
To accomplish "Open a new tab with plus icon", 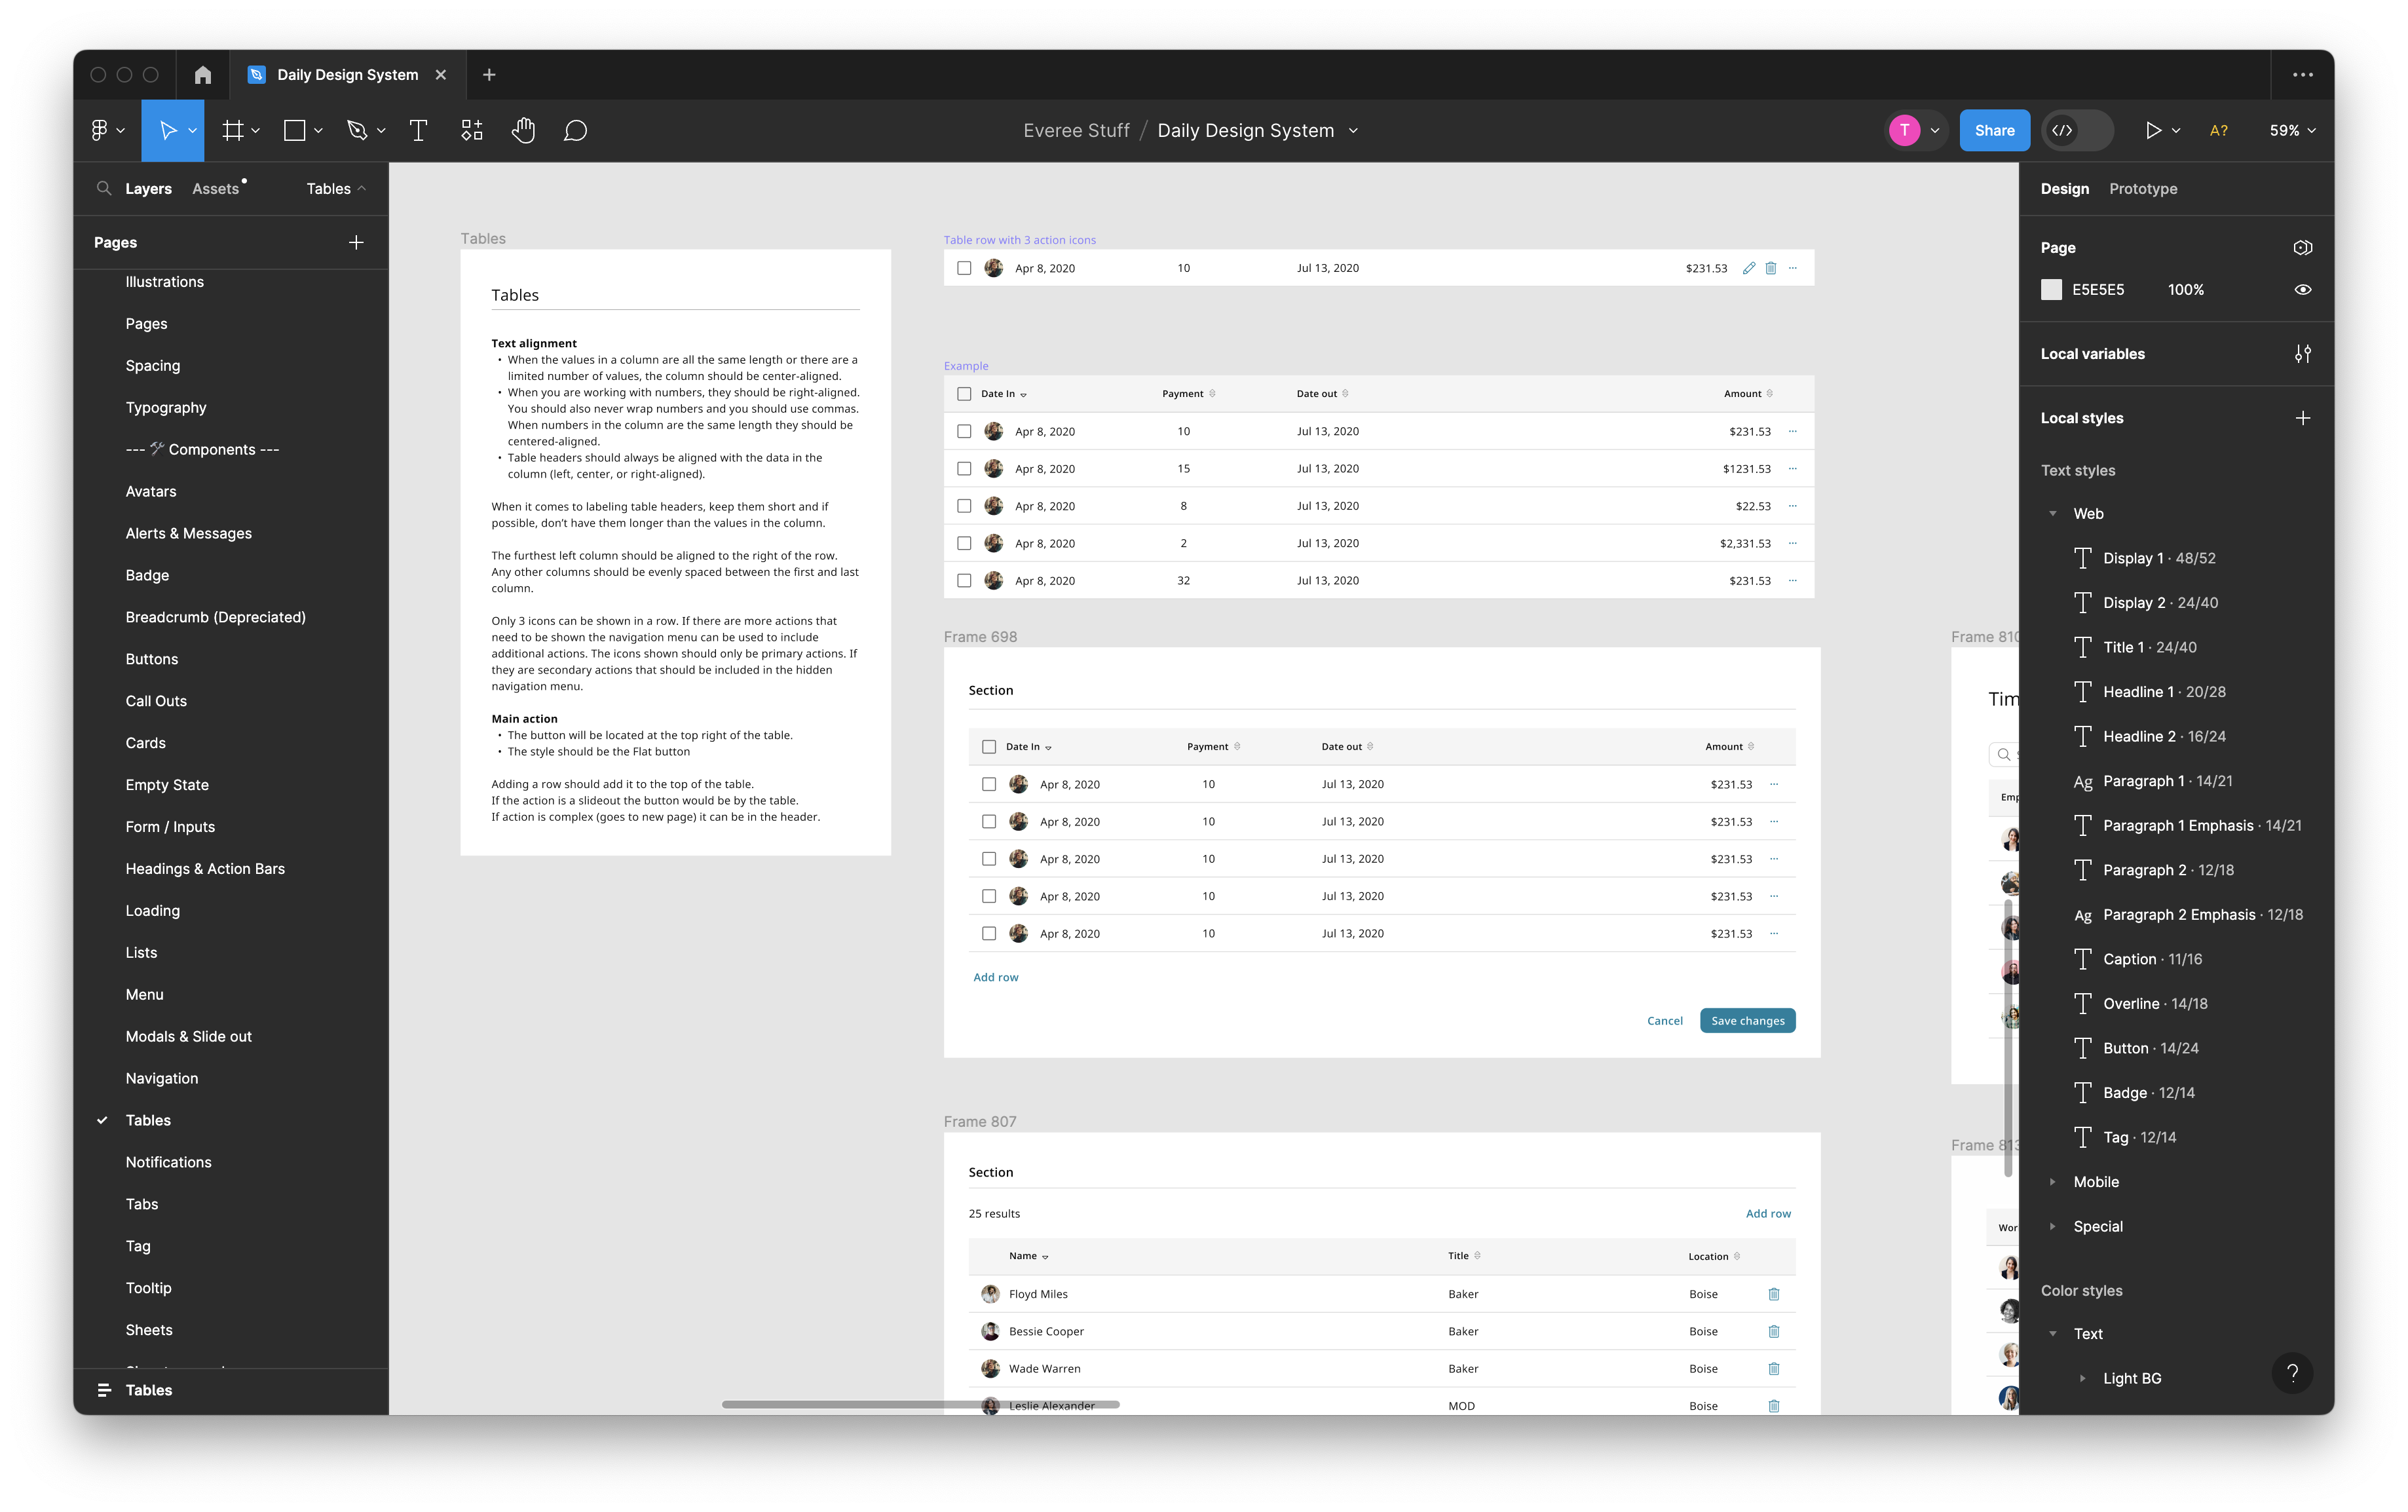I will pyautogui.click(x=489, y=75).
